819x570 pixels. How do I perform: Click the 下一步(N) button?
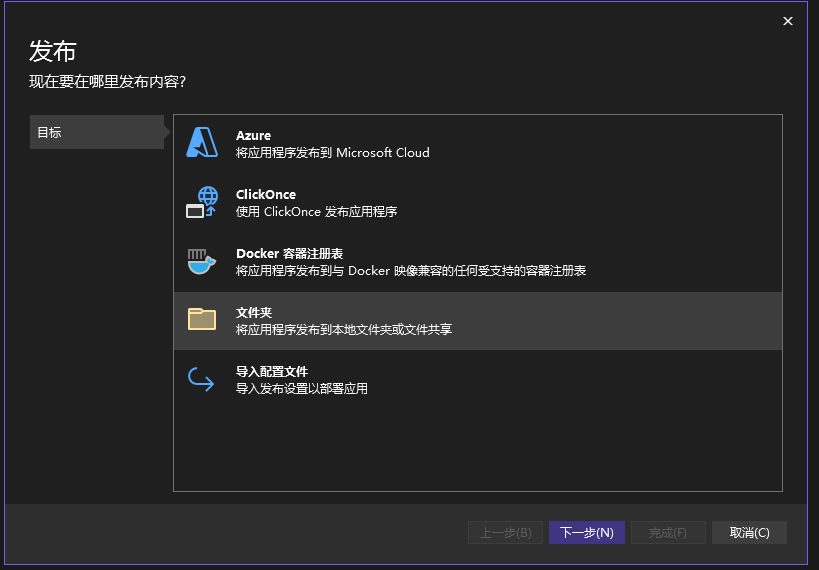click(x=587, y=532)
